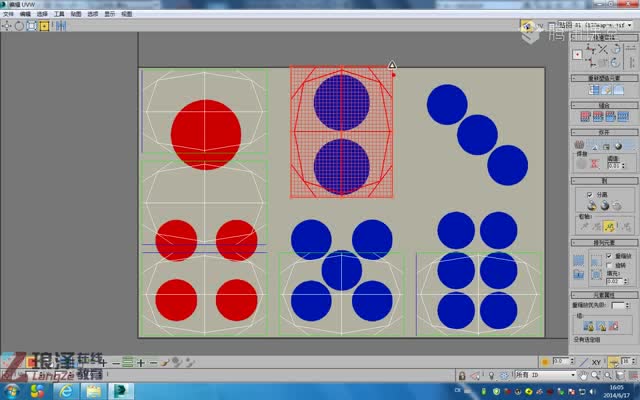
Task: Activate the Freeform mode tool
Action: [44, 25]
